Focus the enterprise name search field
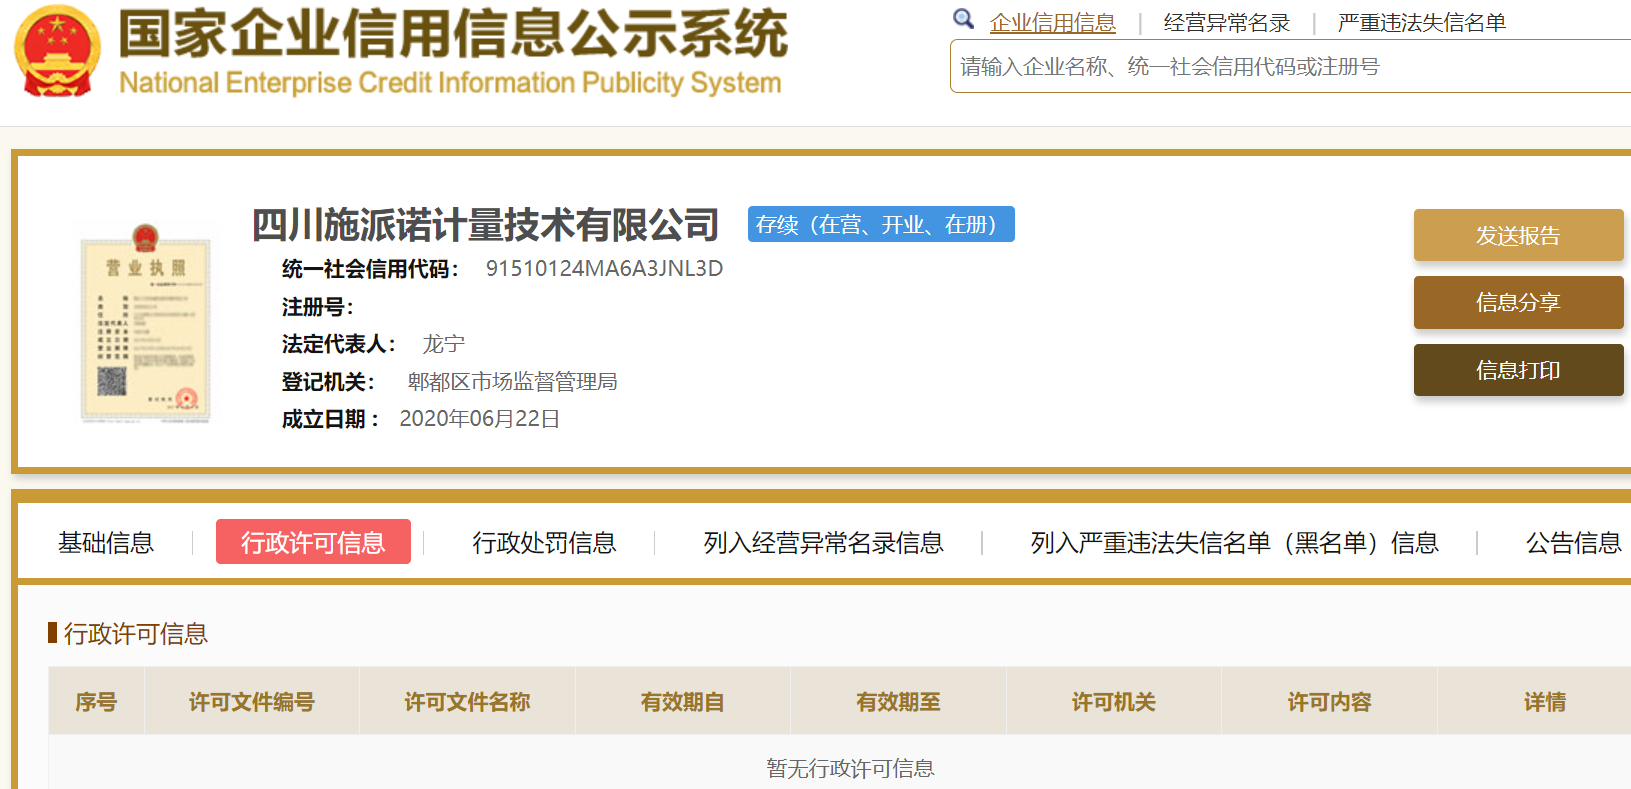The height and width of the screenshot is (789, 1631). tap(1290, 67)
